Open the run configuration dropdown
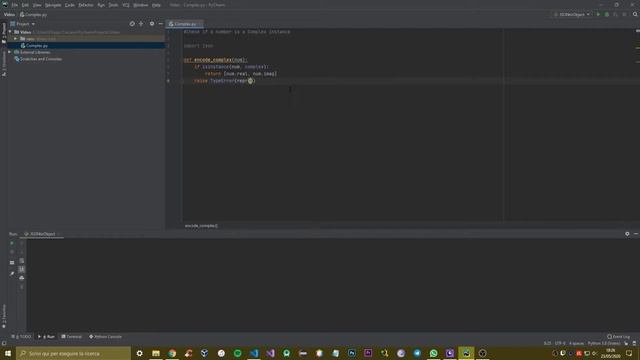Screen dimensions: 640x360 tap(572, 15)
